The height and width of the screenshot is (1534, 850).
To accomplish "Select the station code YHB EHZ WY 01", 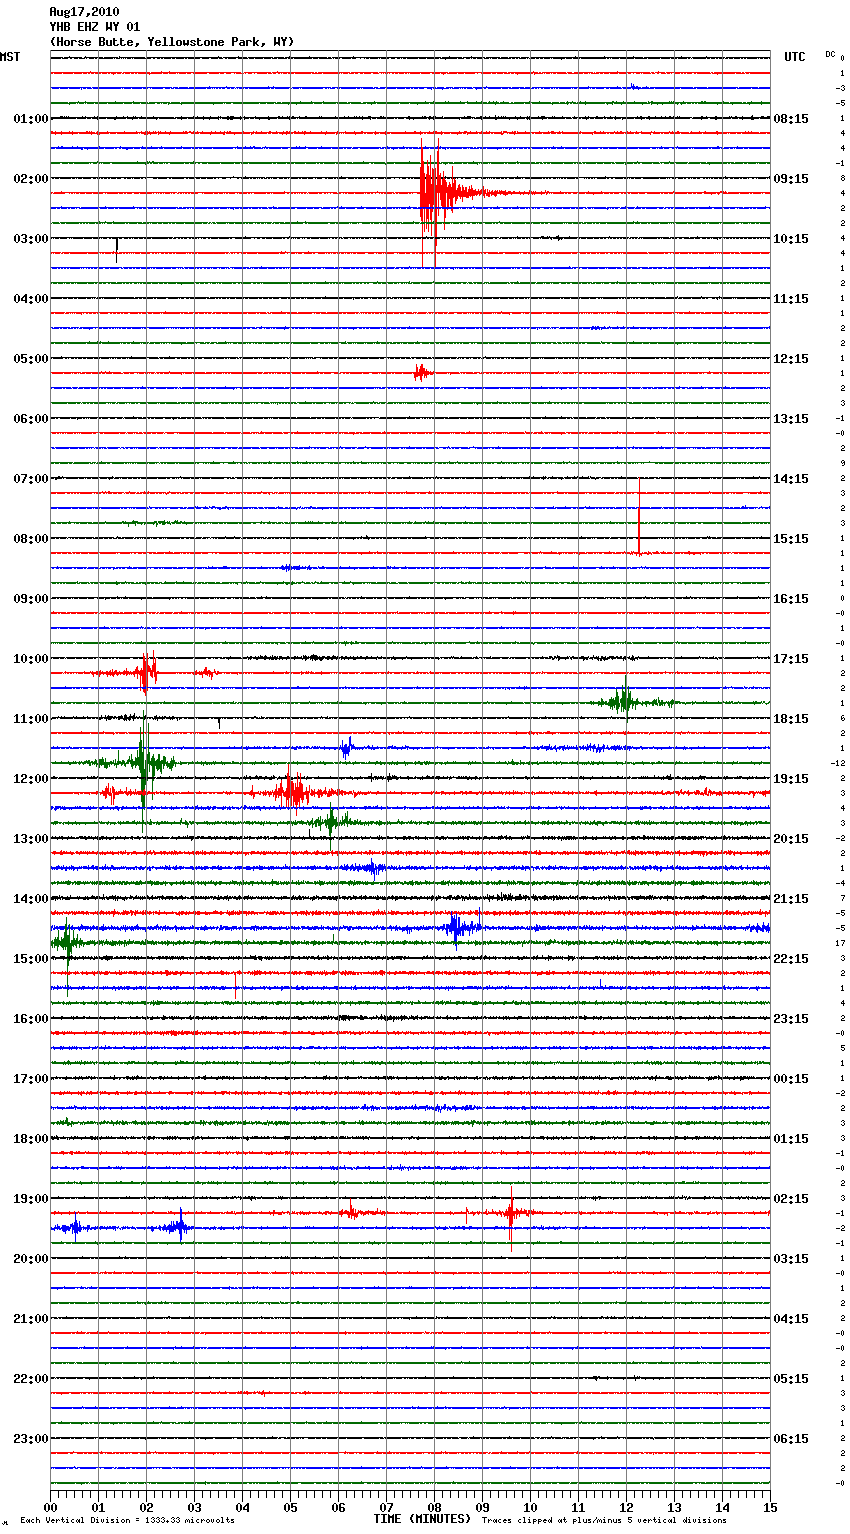I will 95,27.
